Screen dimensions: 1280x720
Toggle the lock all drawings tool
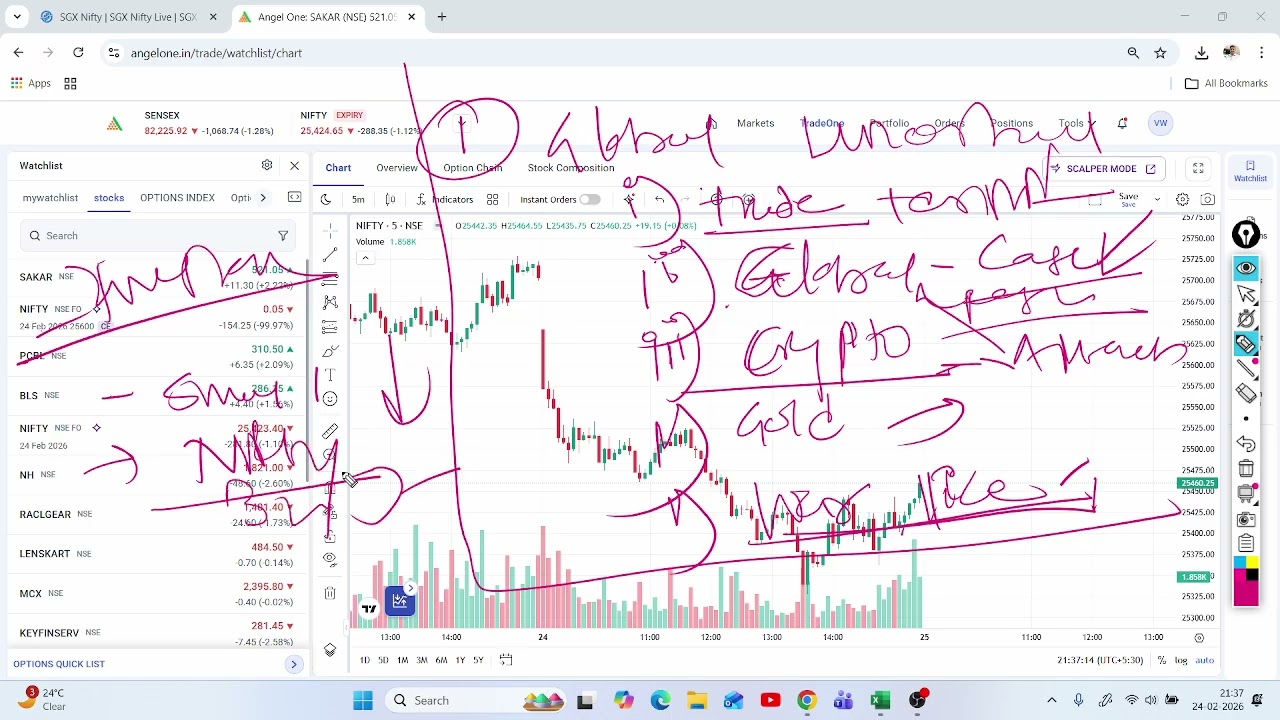(x=330, y=537)
